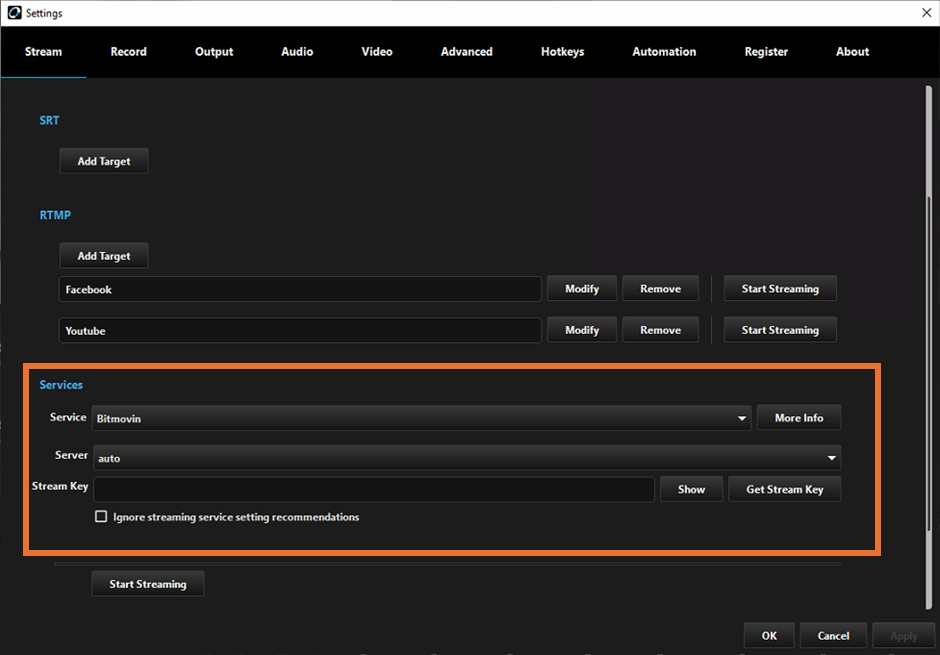Switch to the Automation tab
This screenshot has height=655, width=940.
[x=664, y=51]
